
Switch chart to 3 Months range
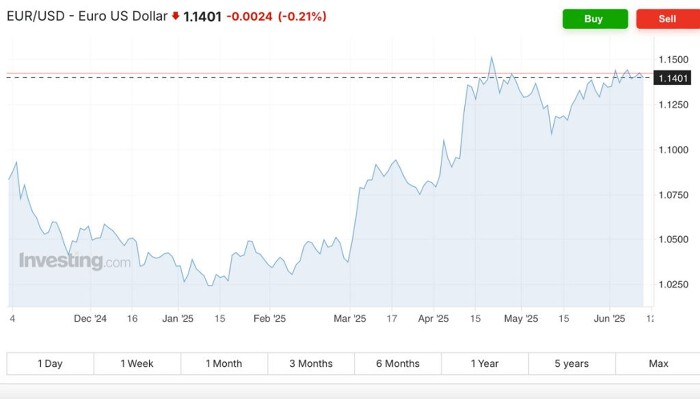coord(311,364)
